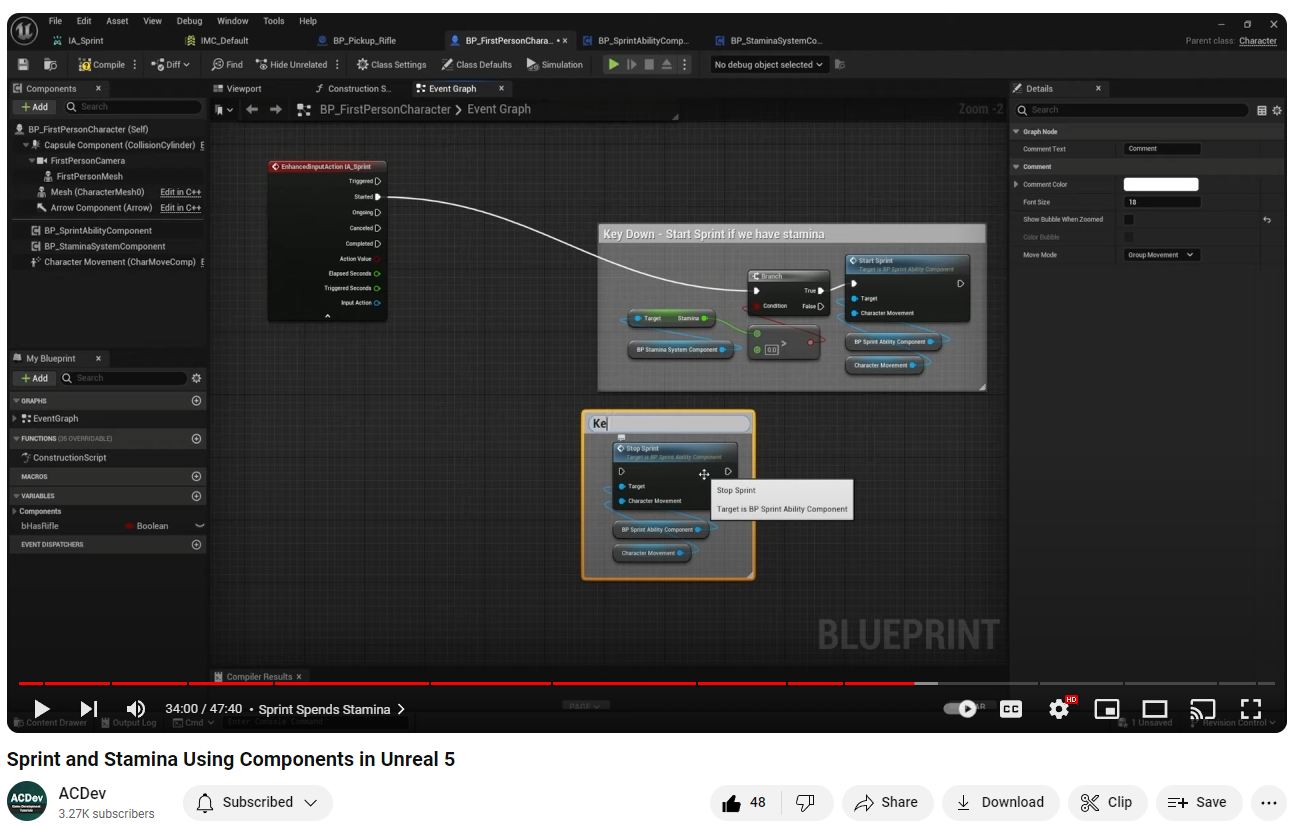Select BP_SprintAbilityComponent in Components tree
Viewport: 1294px width, 825px height.
(x=97, y=230)
